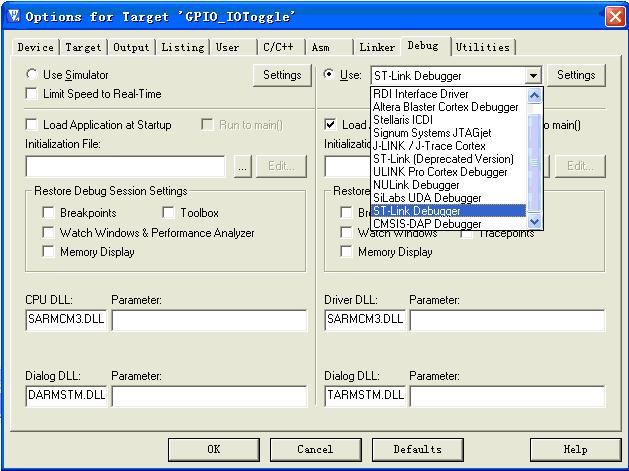The image size is (629, 471).
Task: Click the debugger list scrollbar thumb
Action: 534,162
